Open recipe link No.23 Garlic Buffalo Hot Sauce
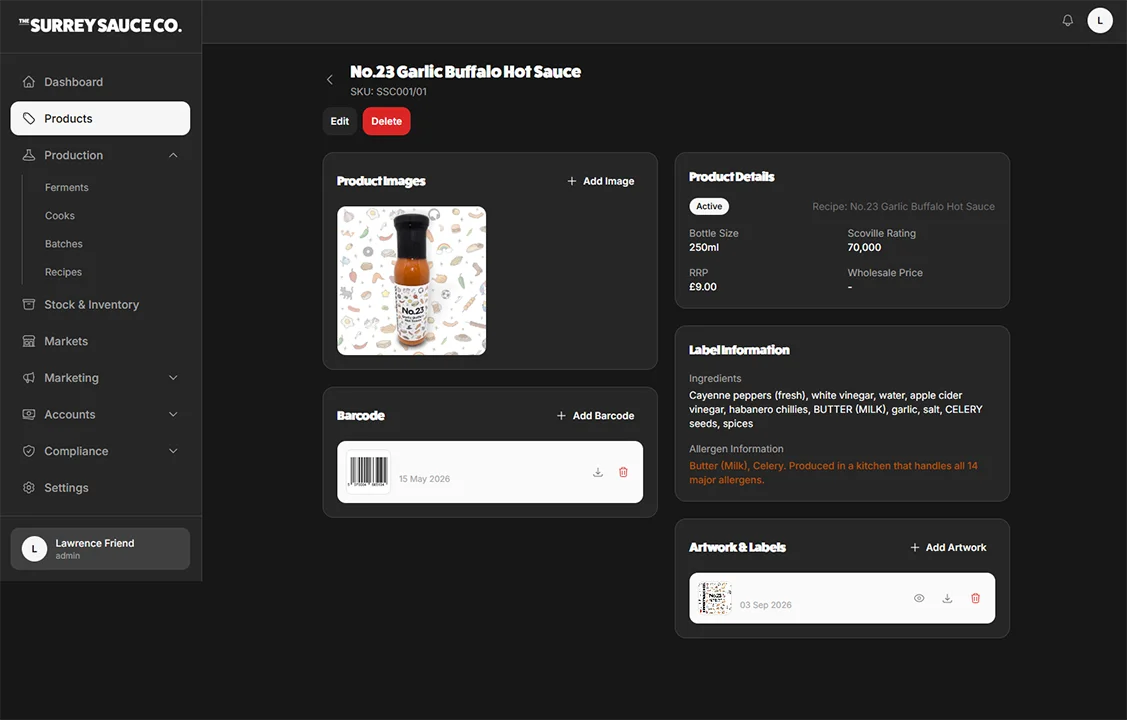1128x720 pixels. coord(904,206)
